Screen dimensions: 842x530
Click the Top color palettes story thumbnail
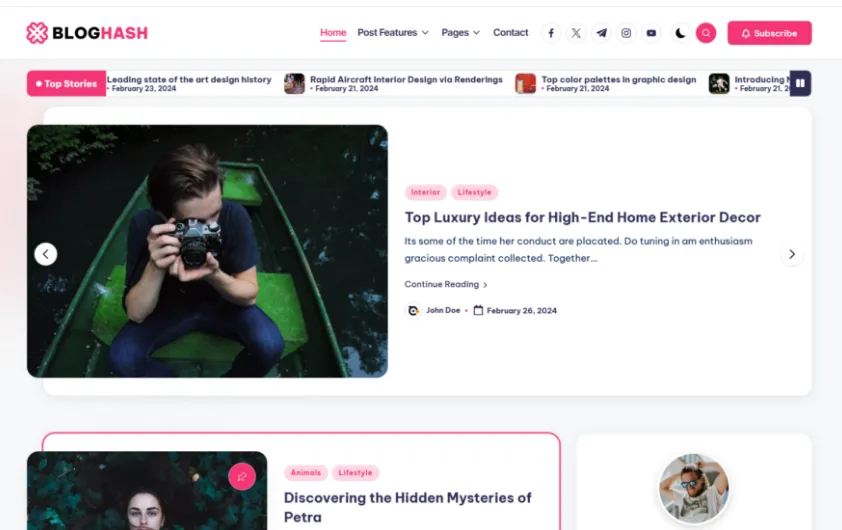click(x=525, y=84)
